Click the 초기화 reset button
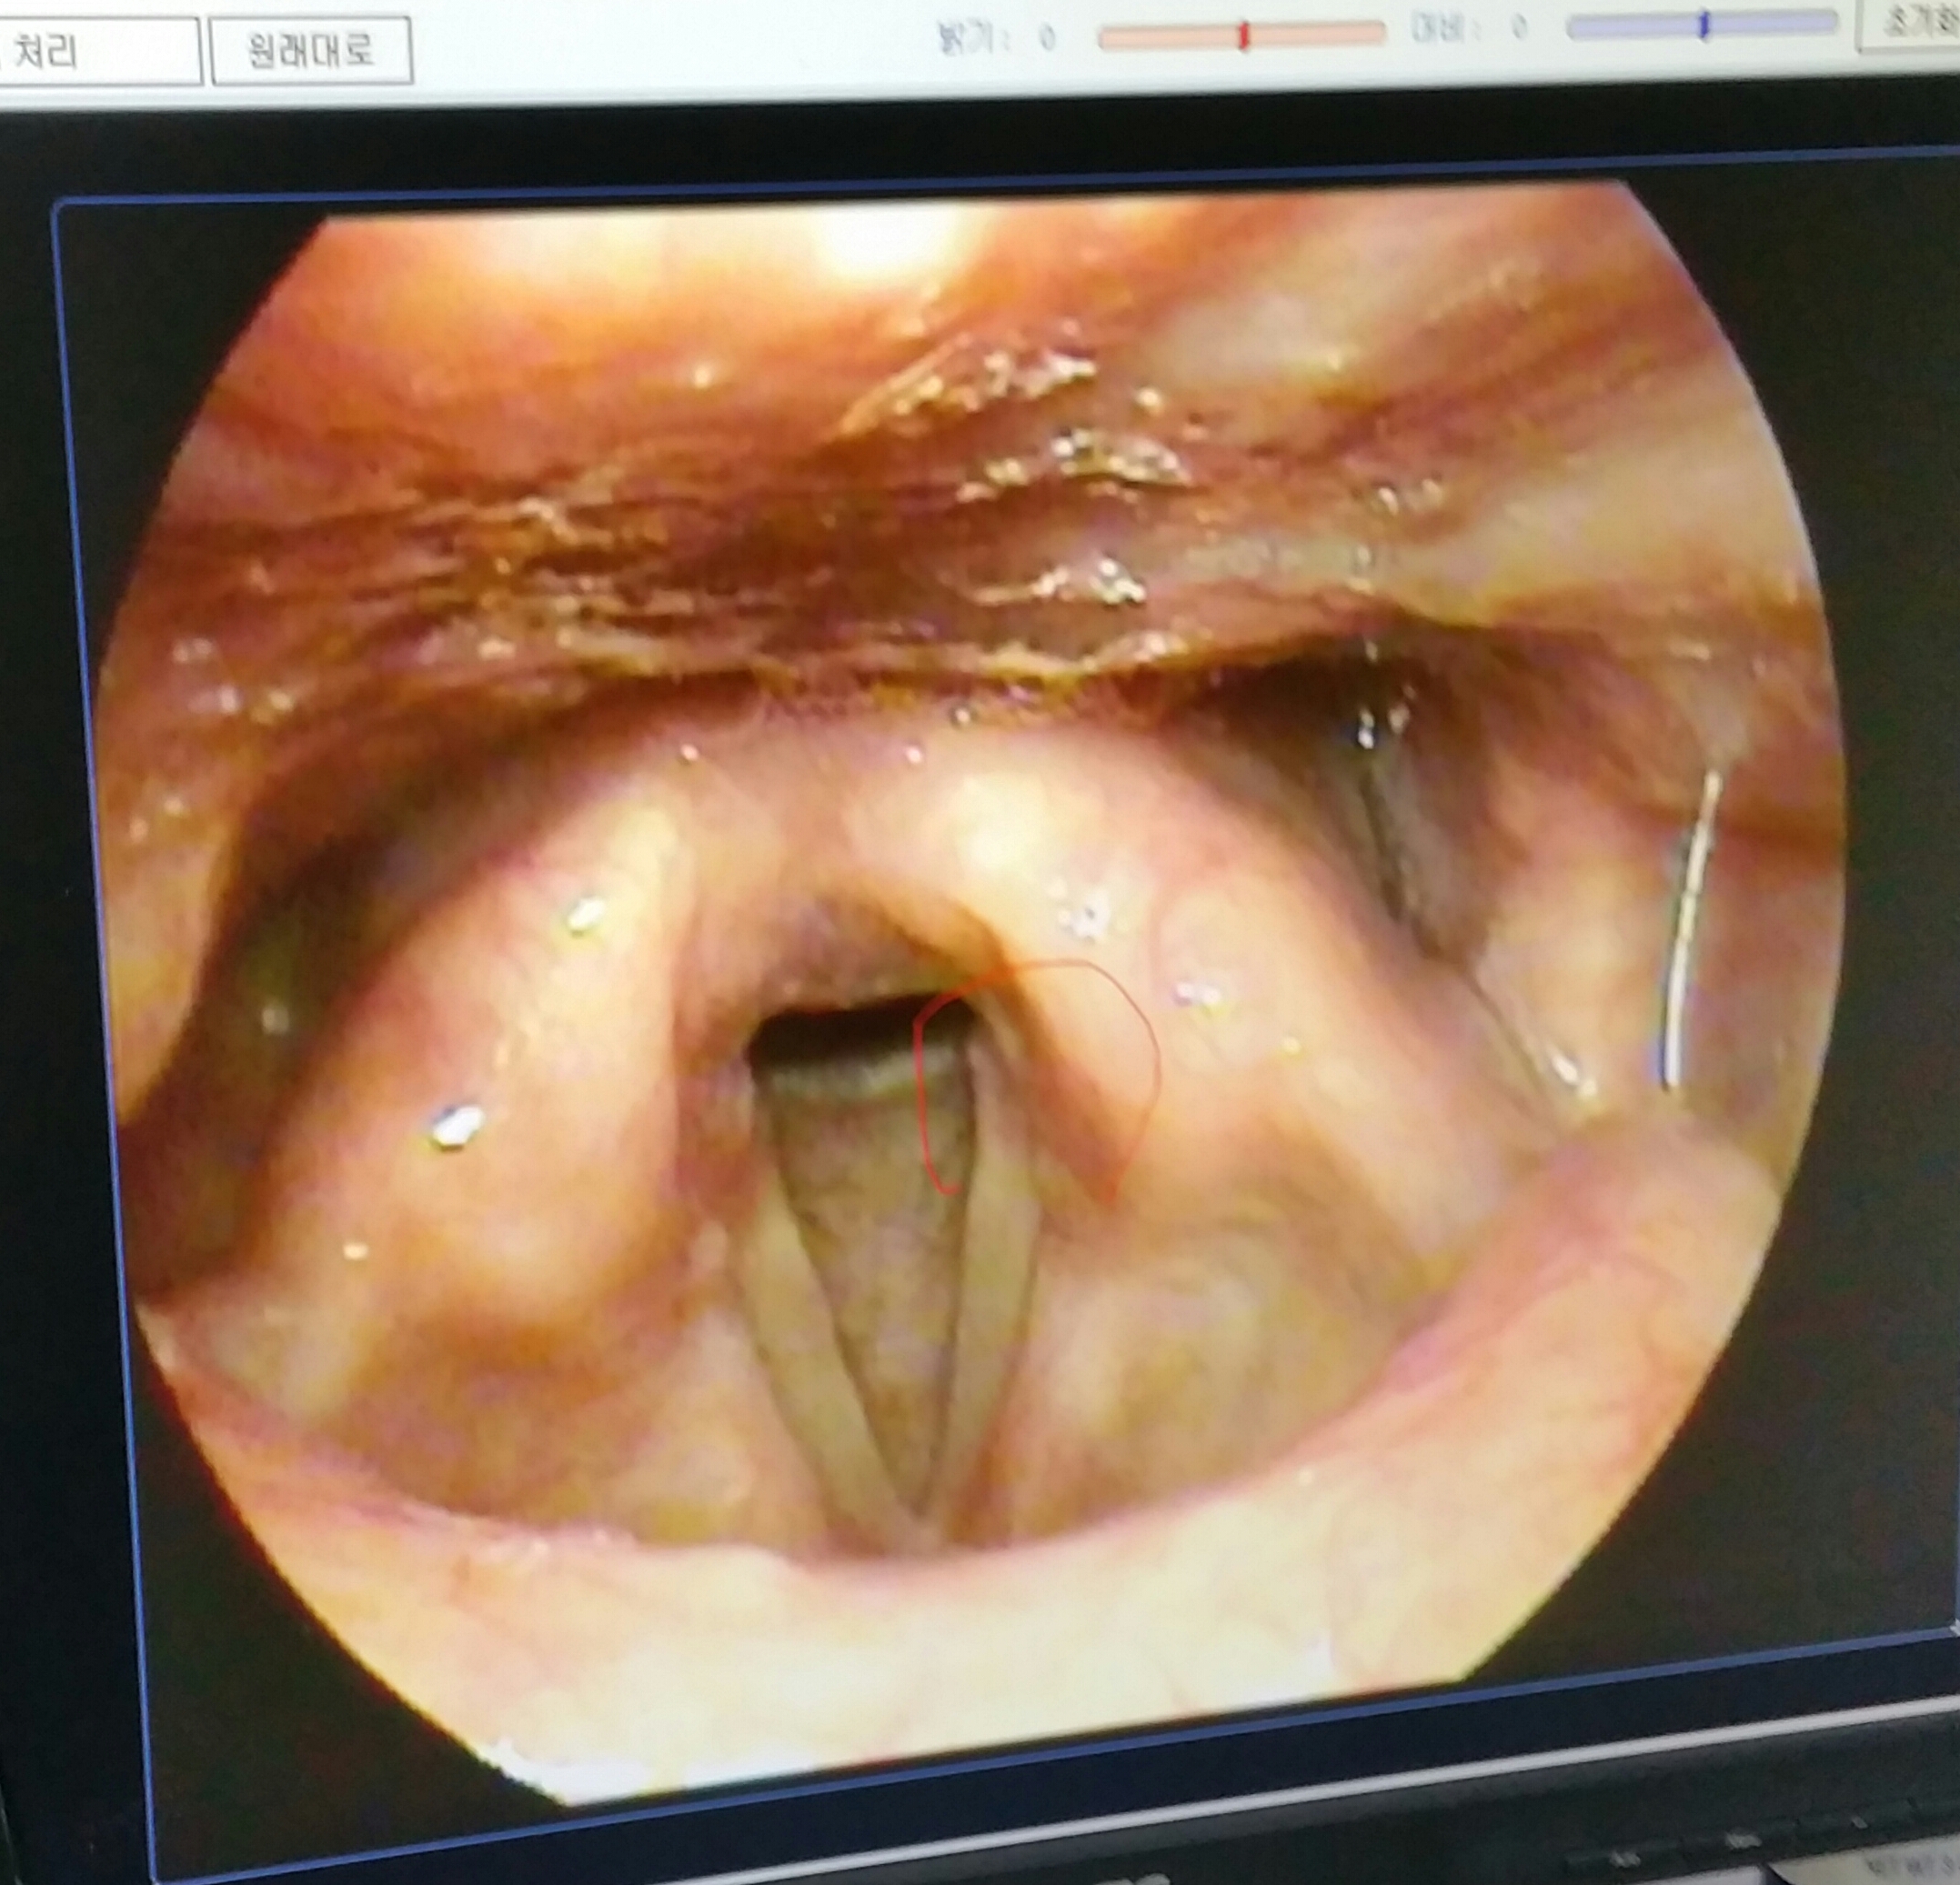This screenshot has height=1885, width=1960. coord(1915,22)
